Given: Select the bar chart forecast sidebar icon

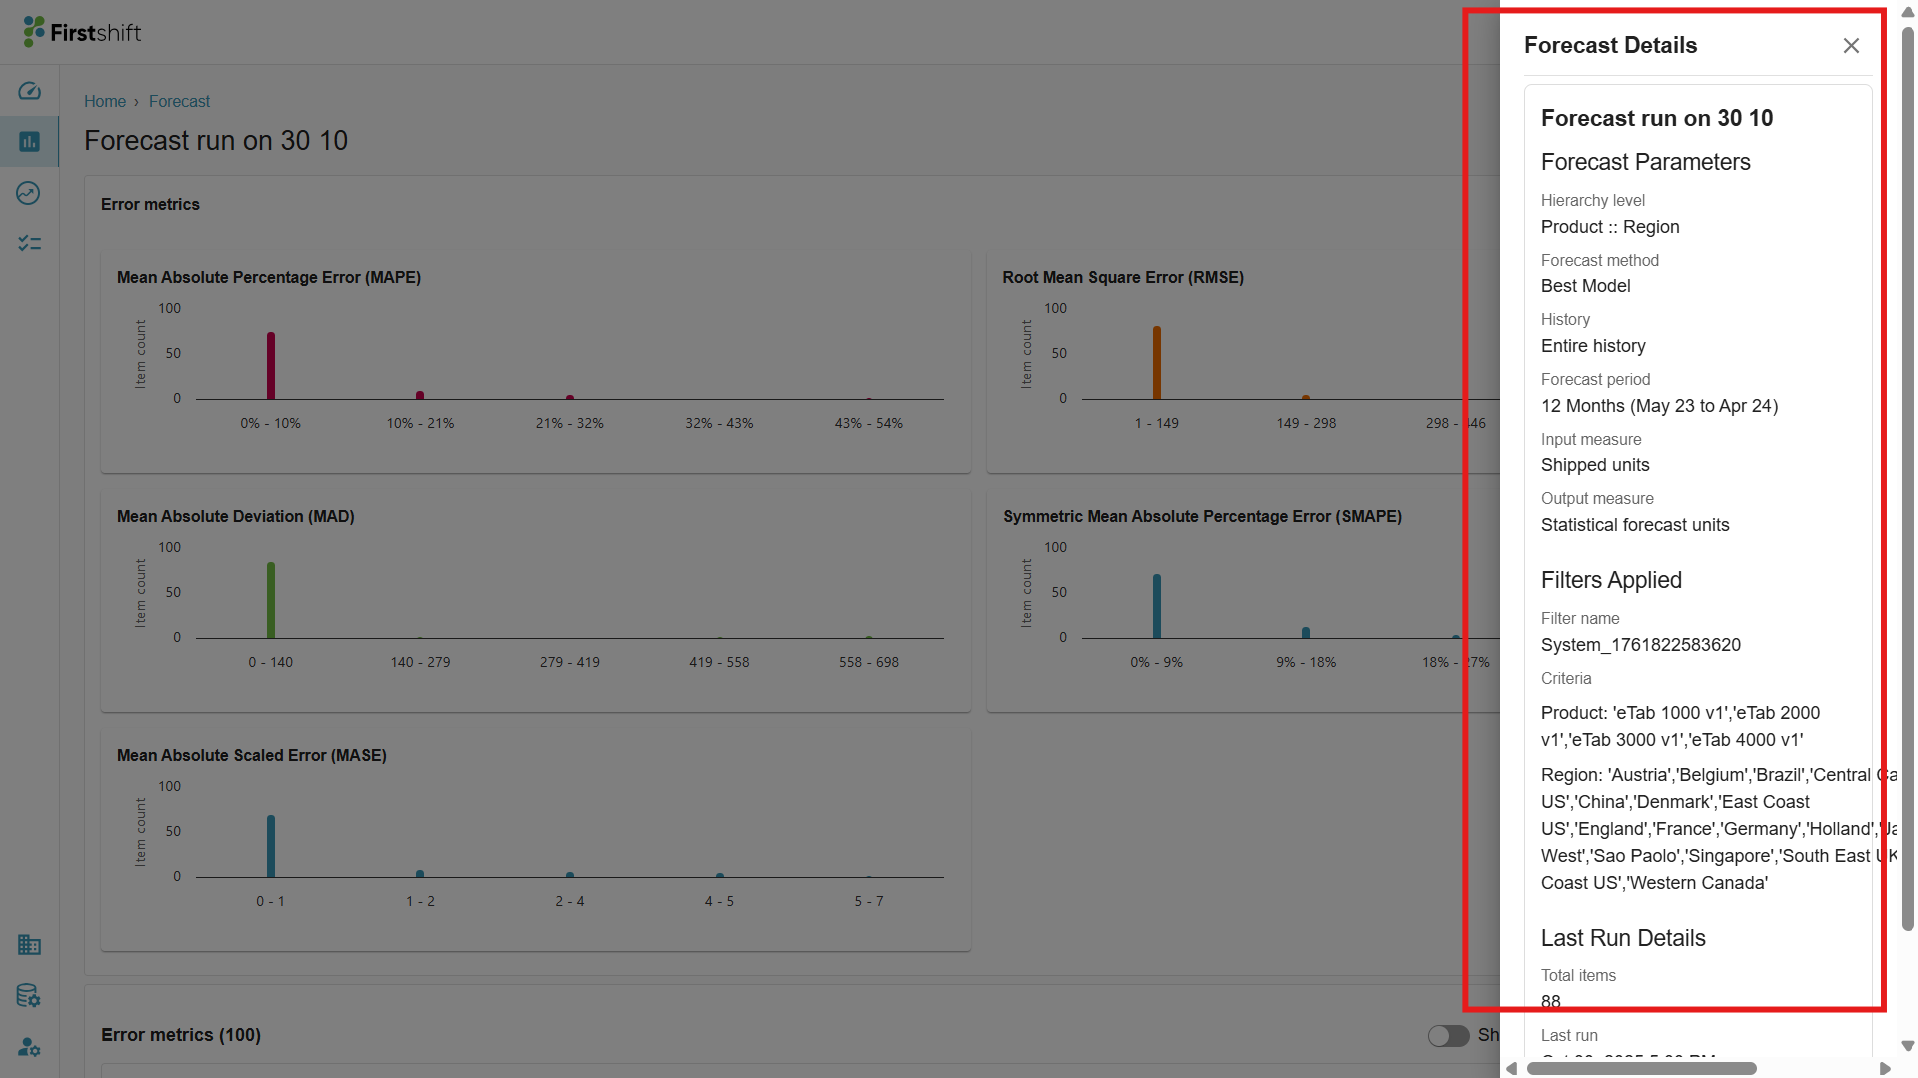Looking at the screenshot, I should [29, 142].
